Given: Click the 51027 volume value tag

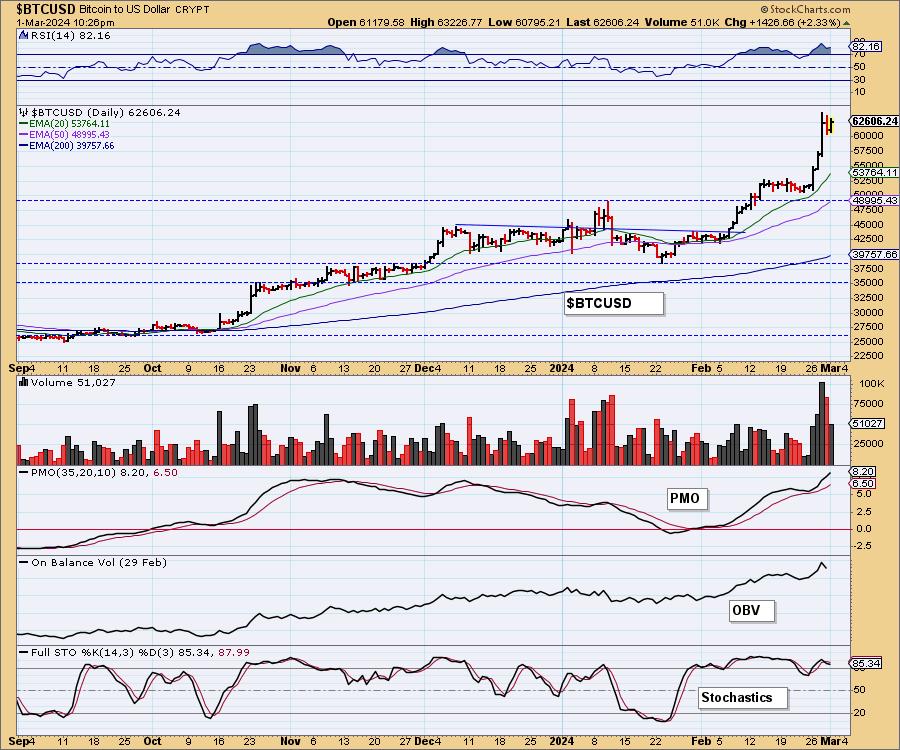Looking at the screenshot, I should 867,423.
